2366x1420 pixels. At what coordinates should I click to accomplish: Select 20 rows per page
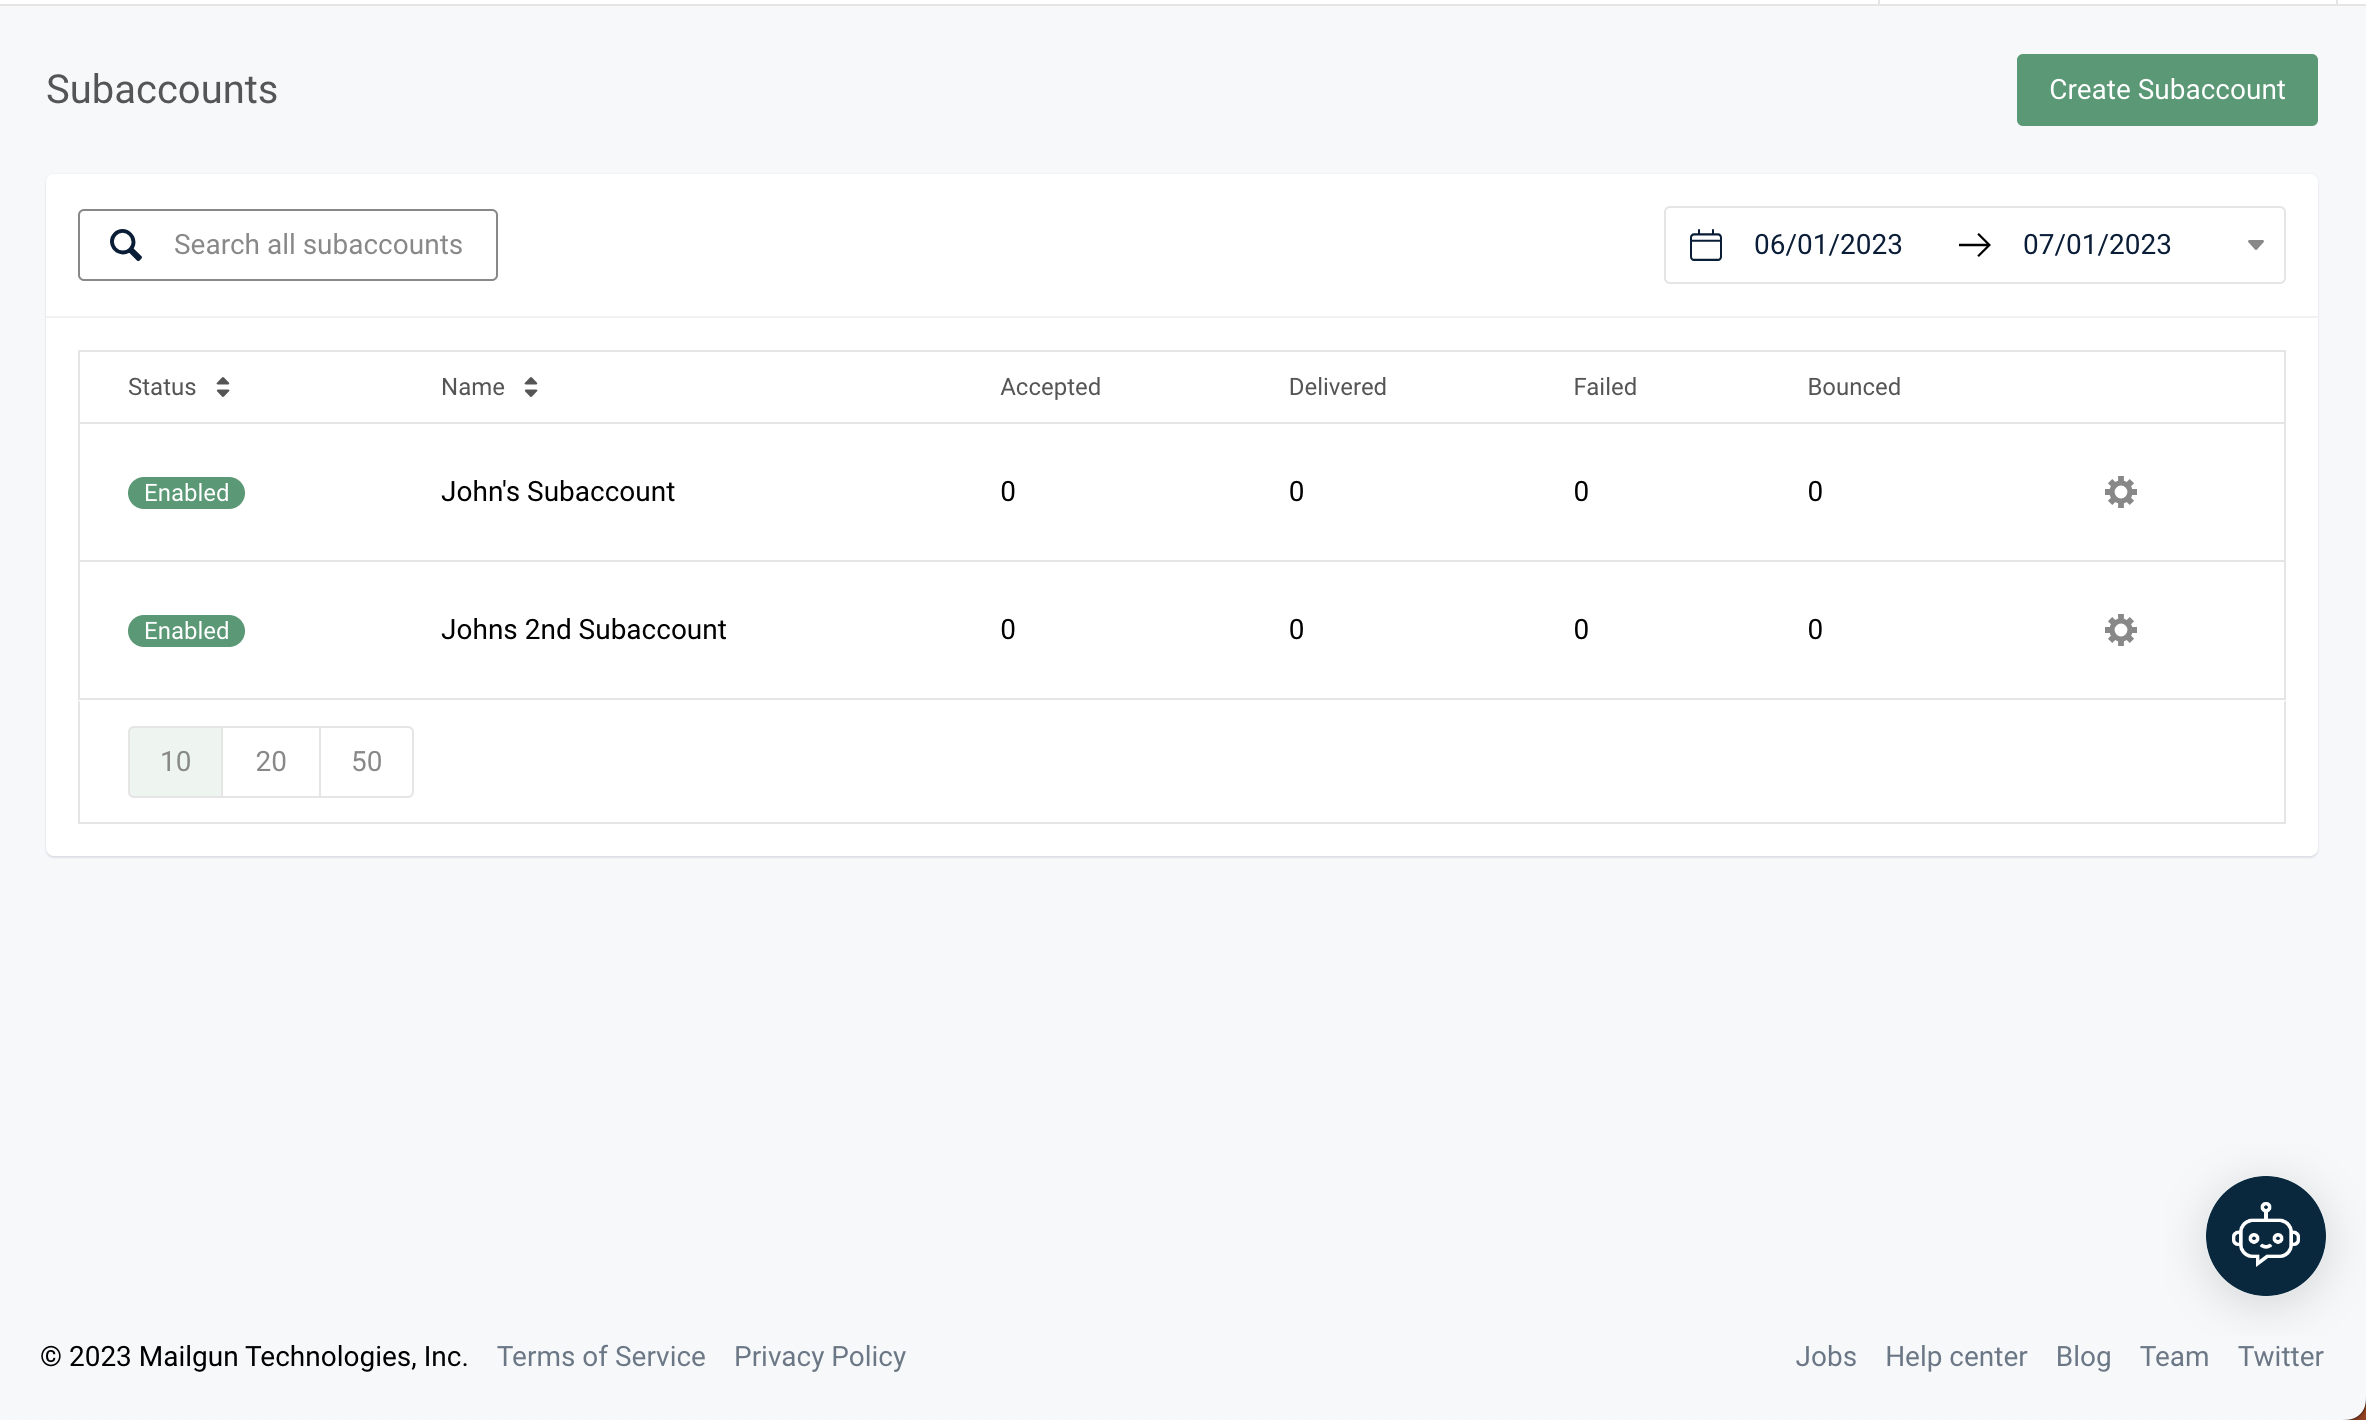(x=270, y=761)
